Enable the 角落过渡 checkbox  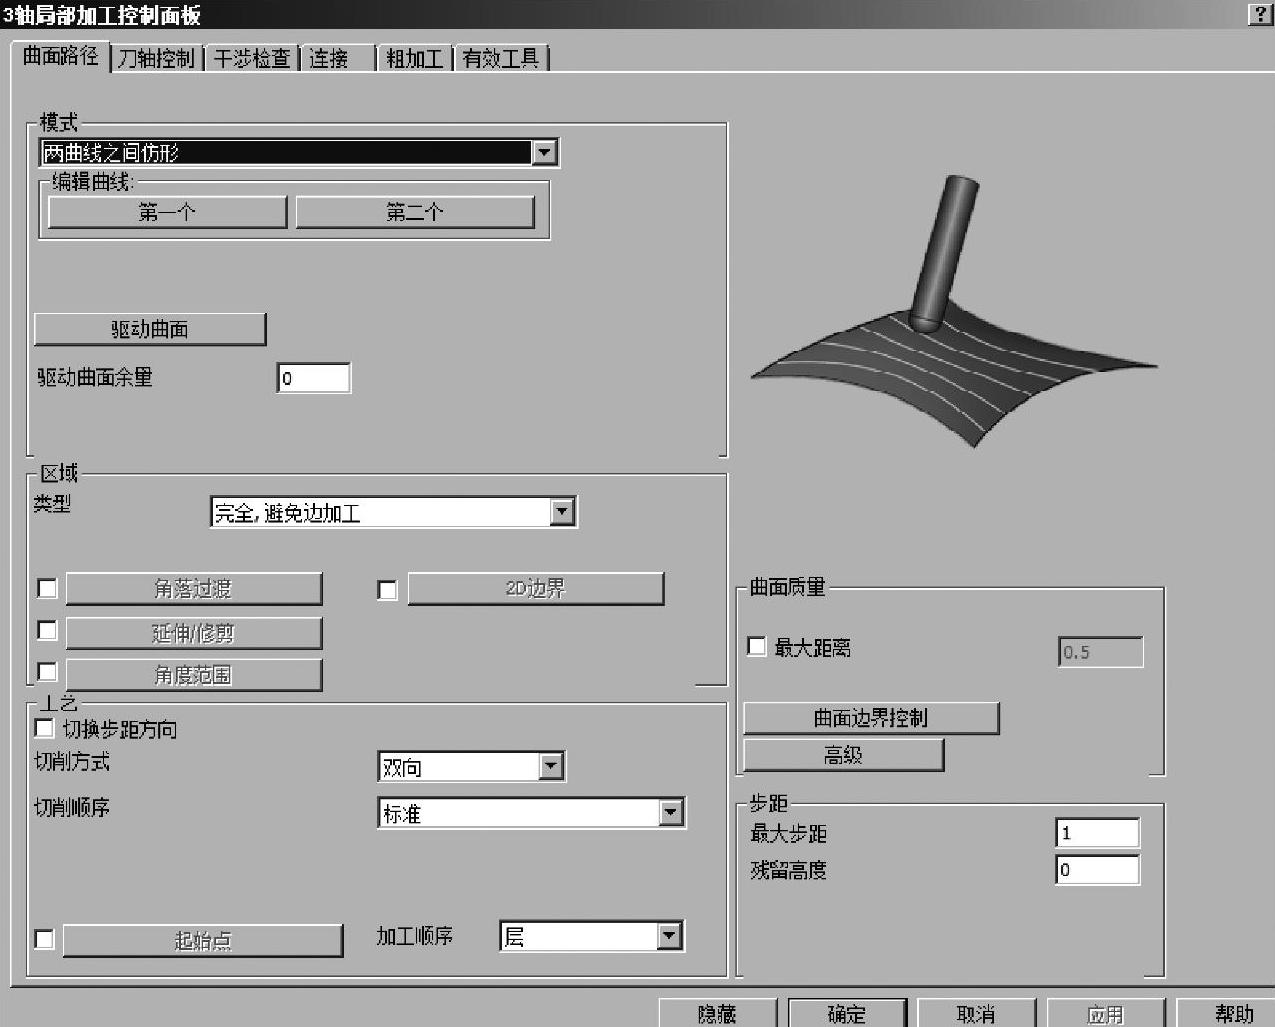[x=47, y=588]
